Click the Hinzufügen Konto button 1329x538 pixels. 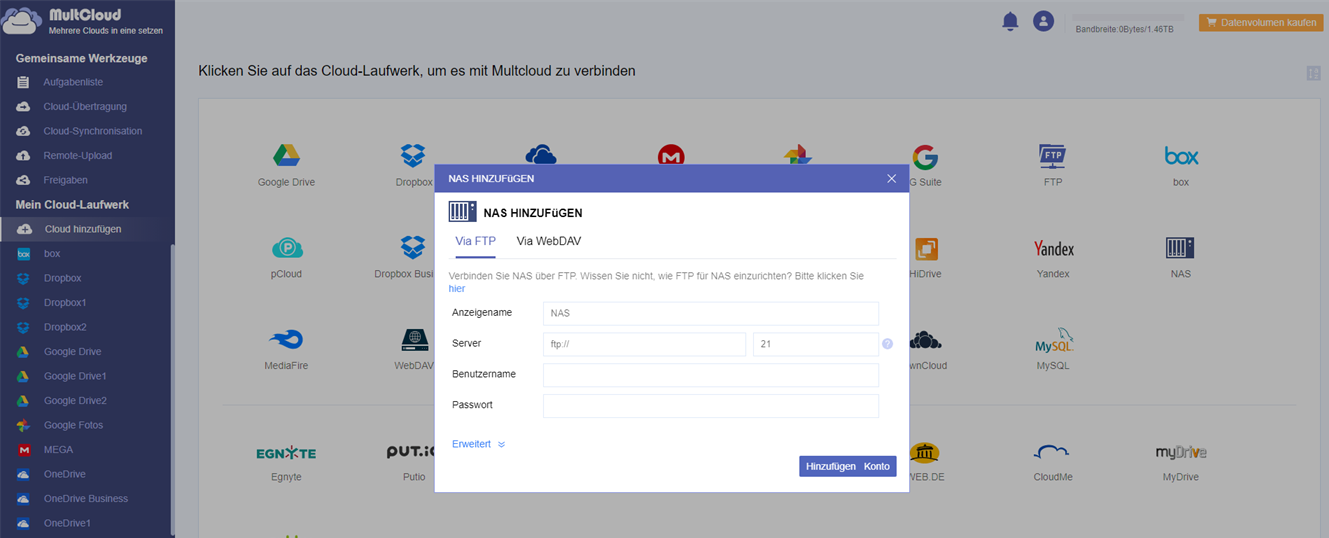847,467
